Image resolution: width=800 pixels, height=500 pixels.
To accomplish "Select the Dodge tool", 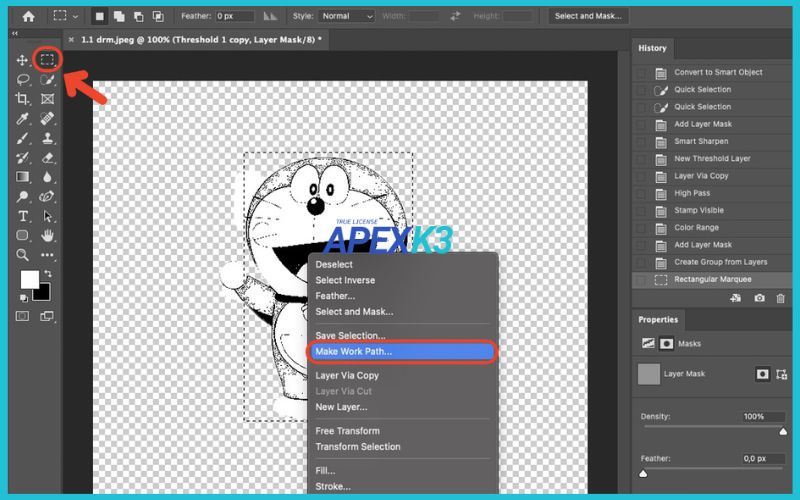I will [x=22, y=196].
